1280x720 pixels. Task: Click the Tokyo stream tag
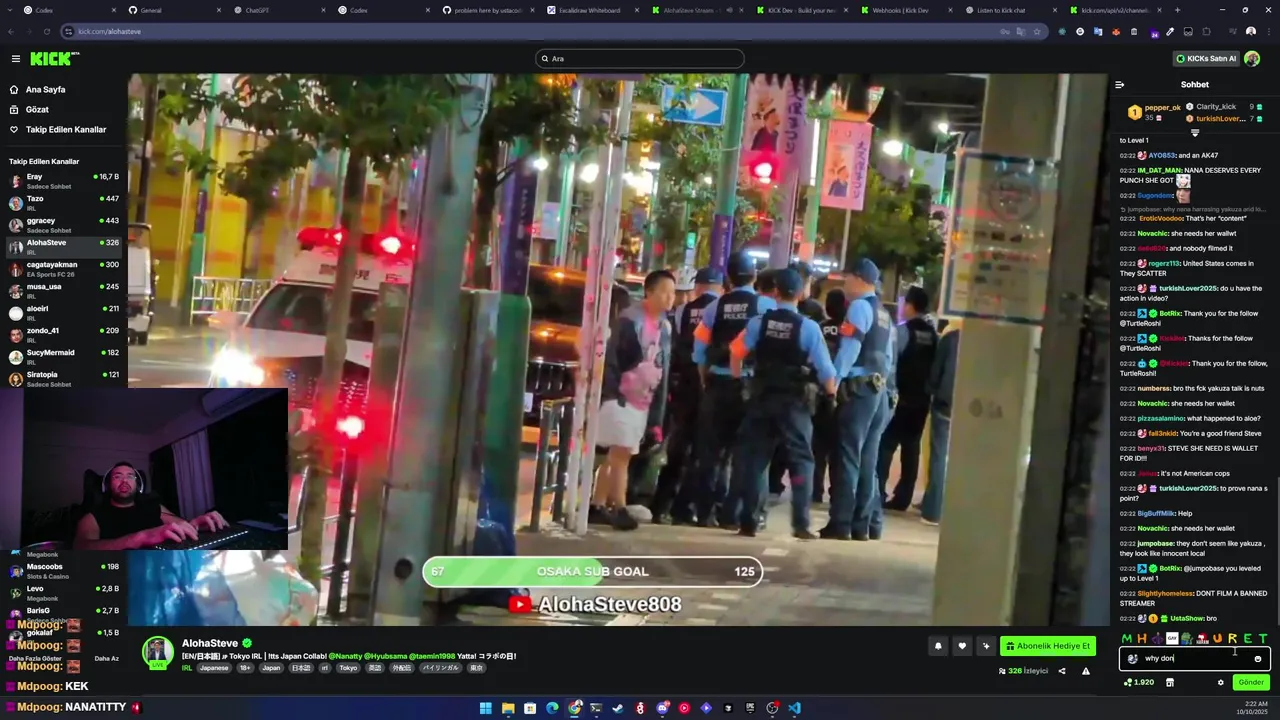tap(348, 668)
